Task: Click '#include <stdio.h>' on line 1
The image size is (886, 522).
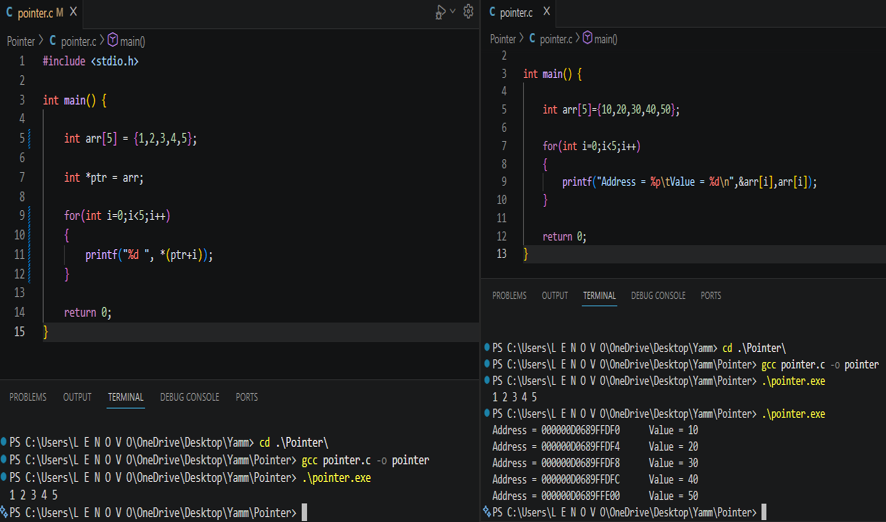Action: click(x=90, y=61)
